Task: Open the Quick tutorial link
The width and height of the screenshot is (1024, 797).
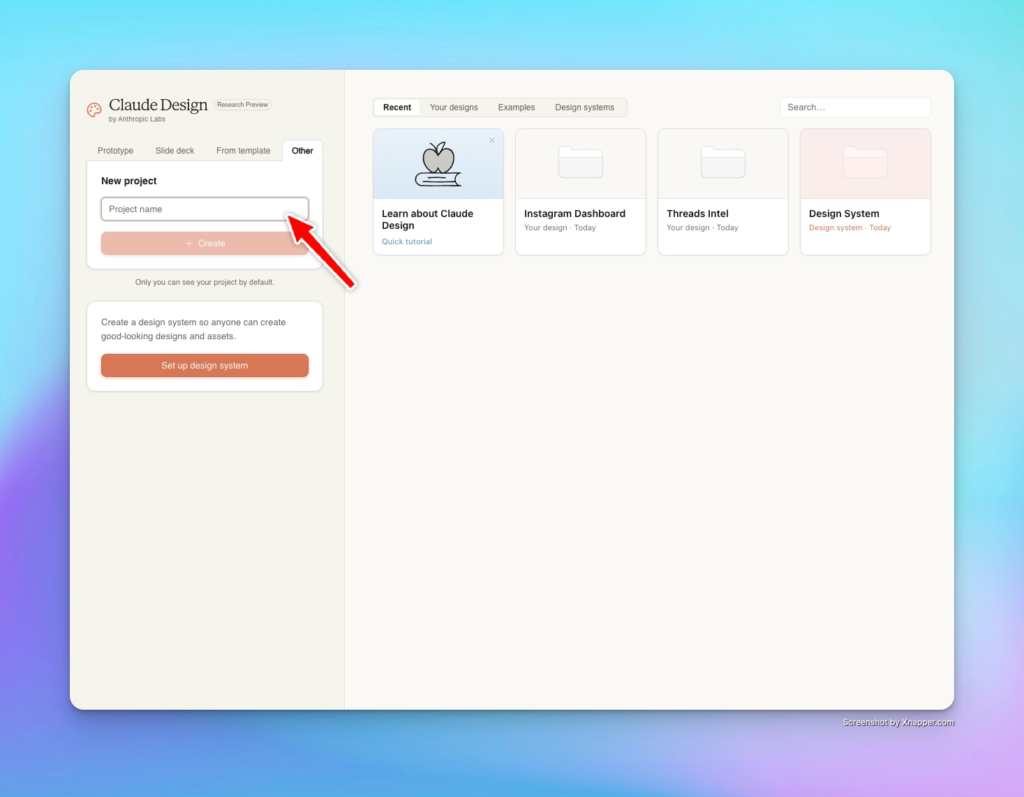Action: 407,242
